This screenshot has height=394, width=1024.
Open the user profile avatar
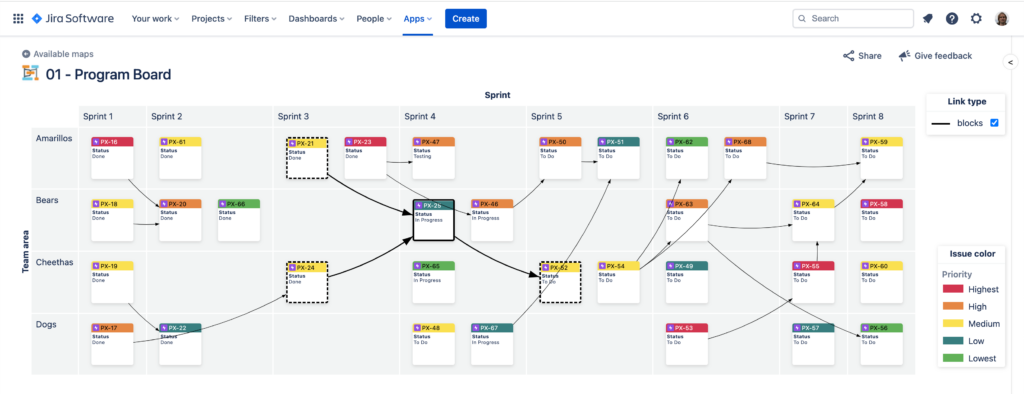click(x=1002, y=19)
